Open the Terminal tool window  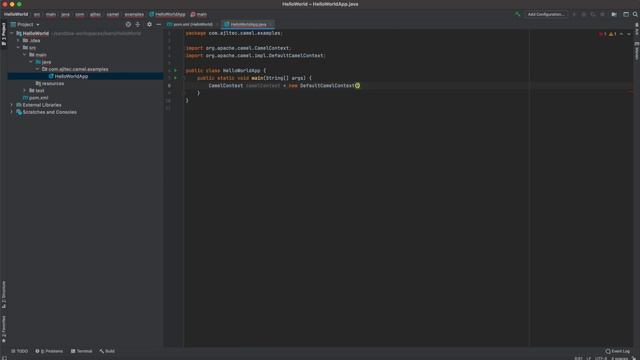81,351
